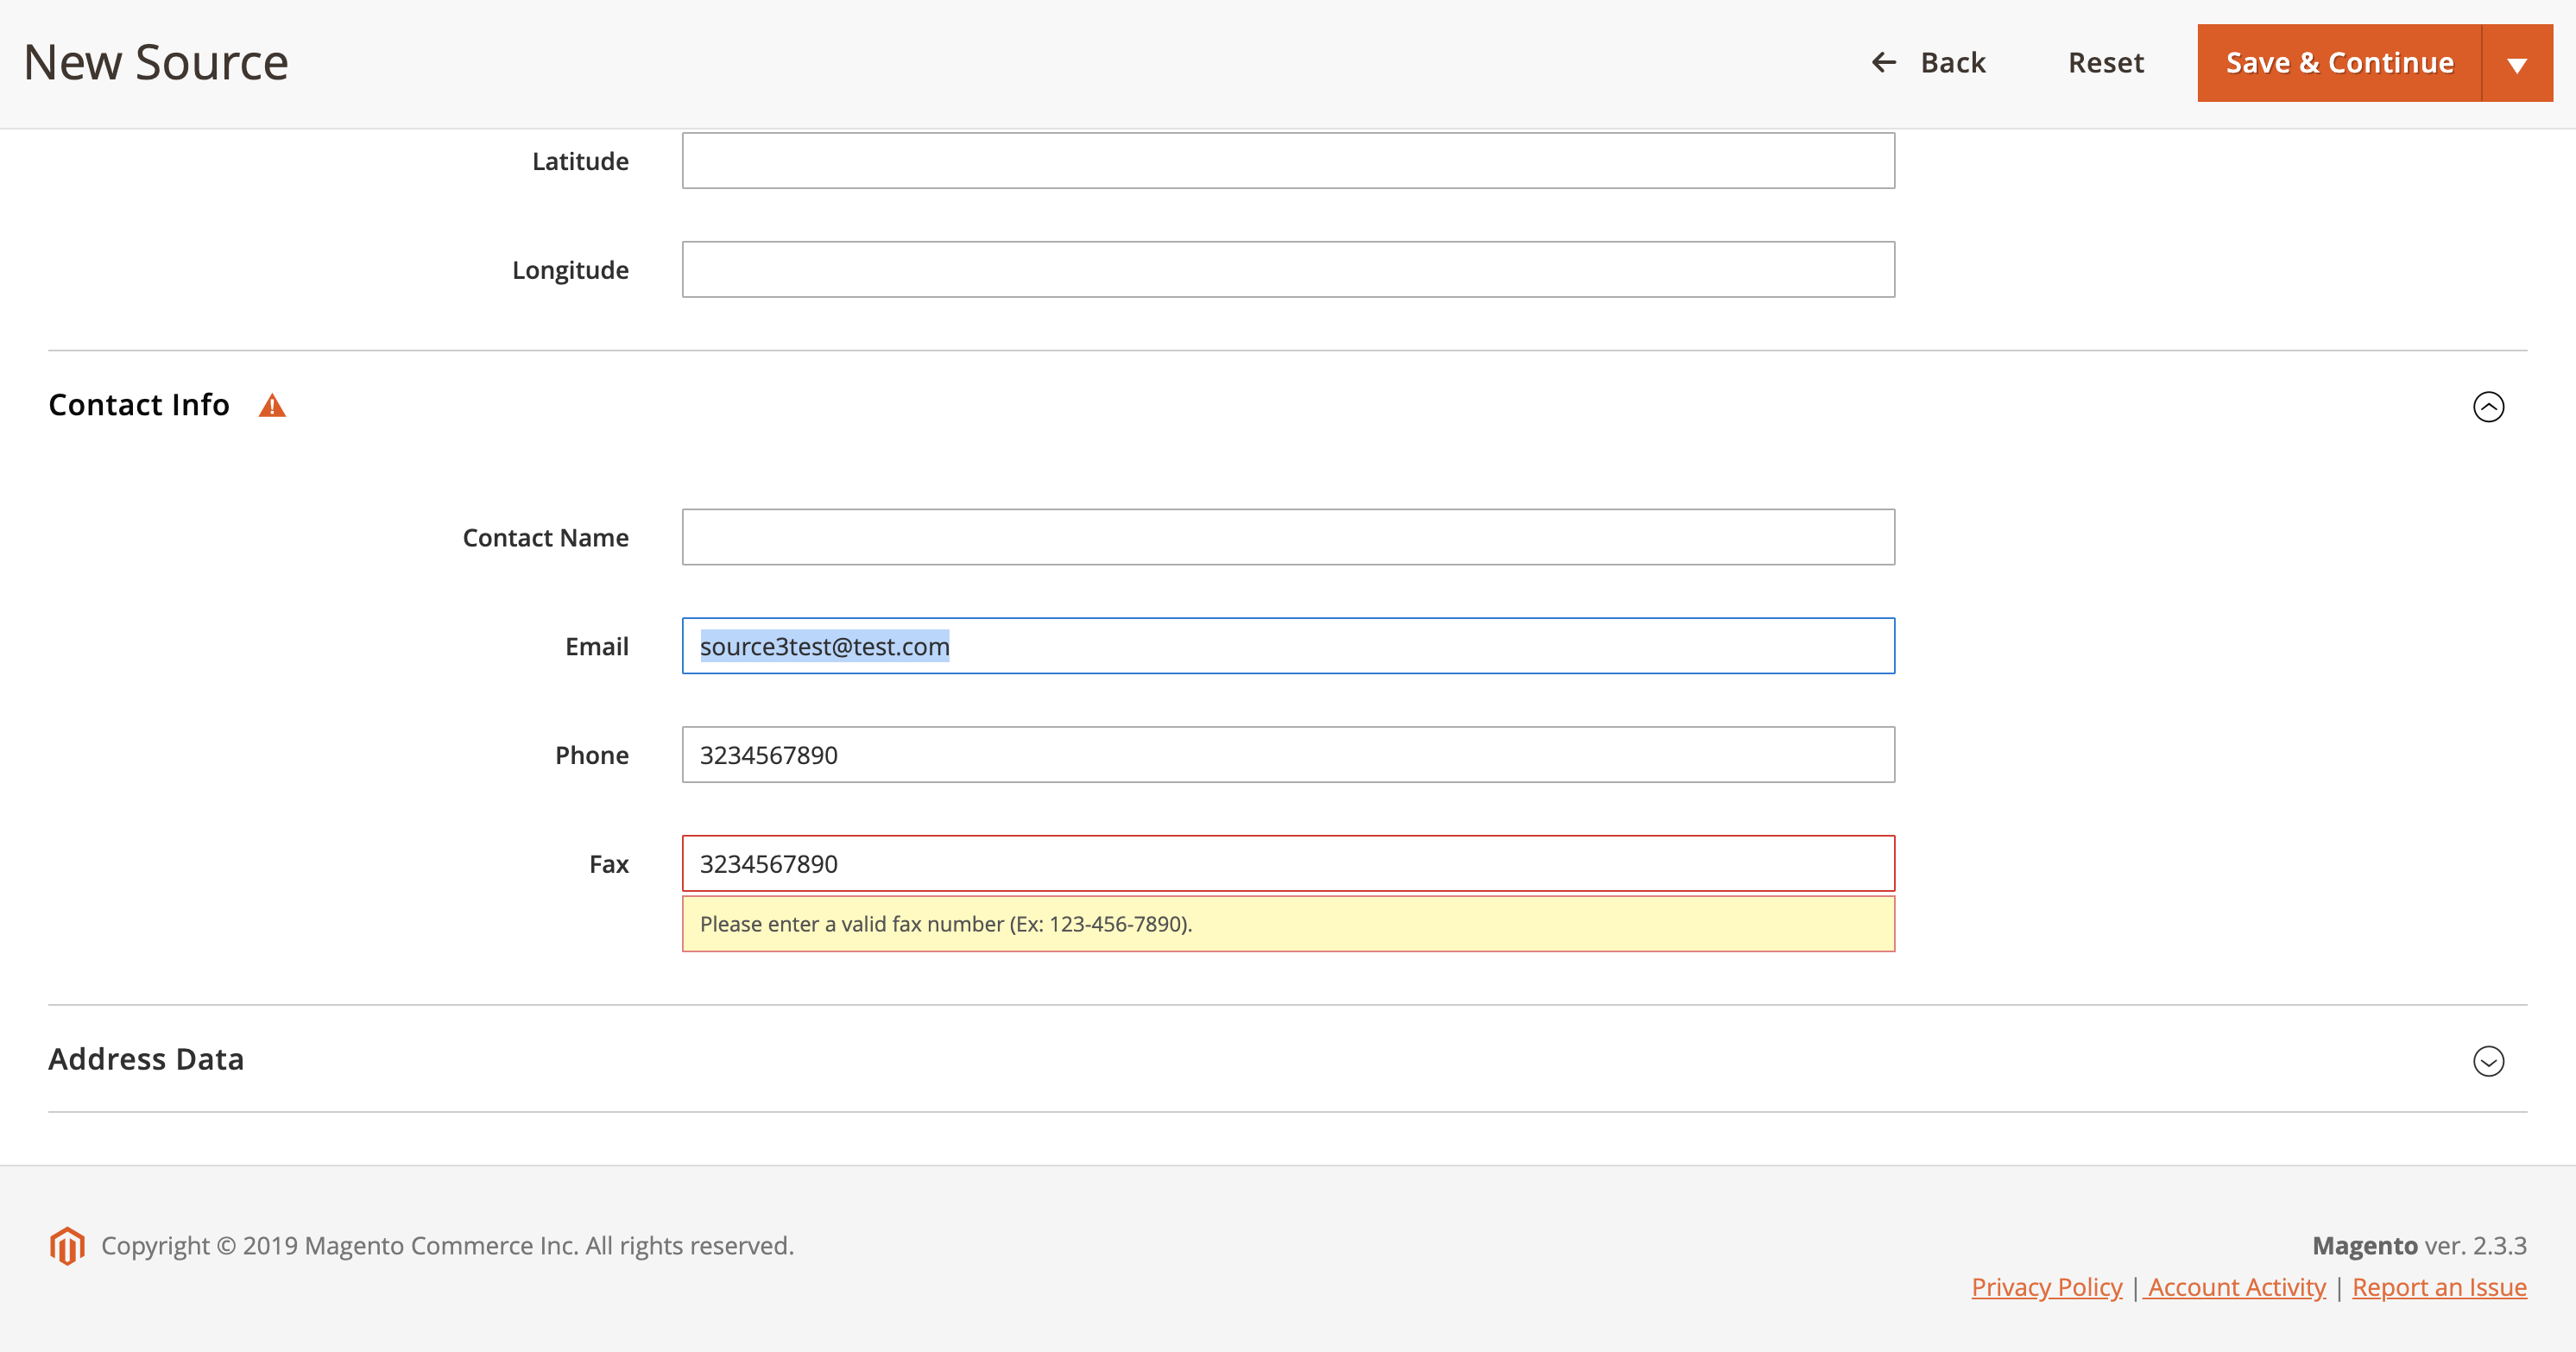Click the Save & Continue button

pyautogui.click(x=2340, y=62)
